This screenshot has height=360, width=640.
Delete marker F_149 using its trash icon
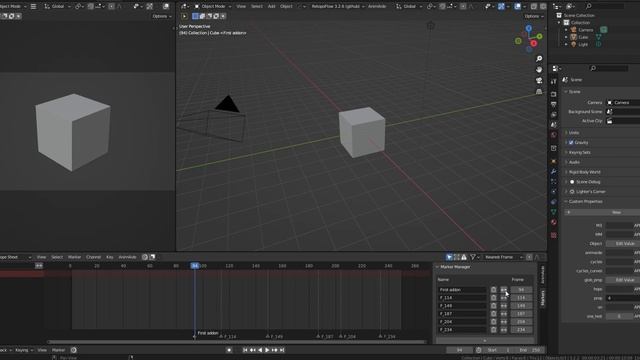coord(493,306)
